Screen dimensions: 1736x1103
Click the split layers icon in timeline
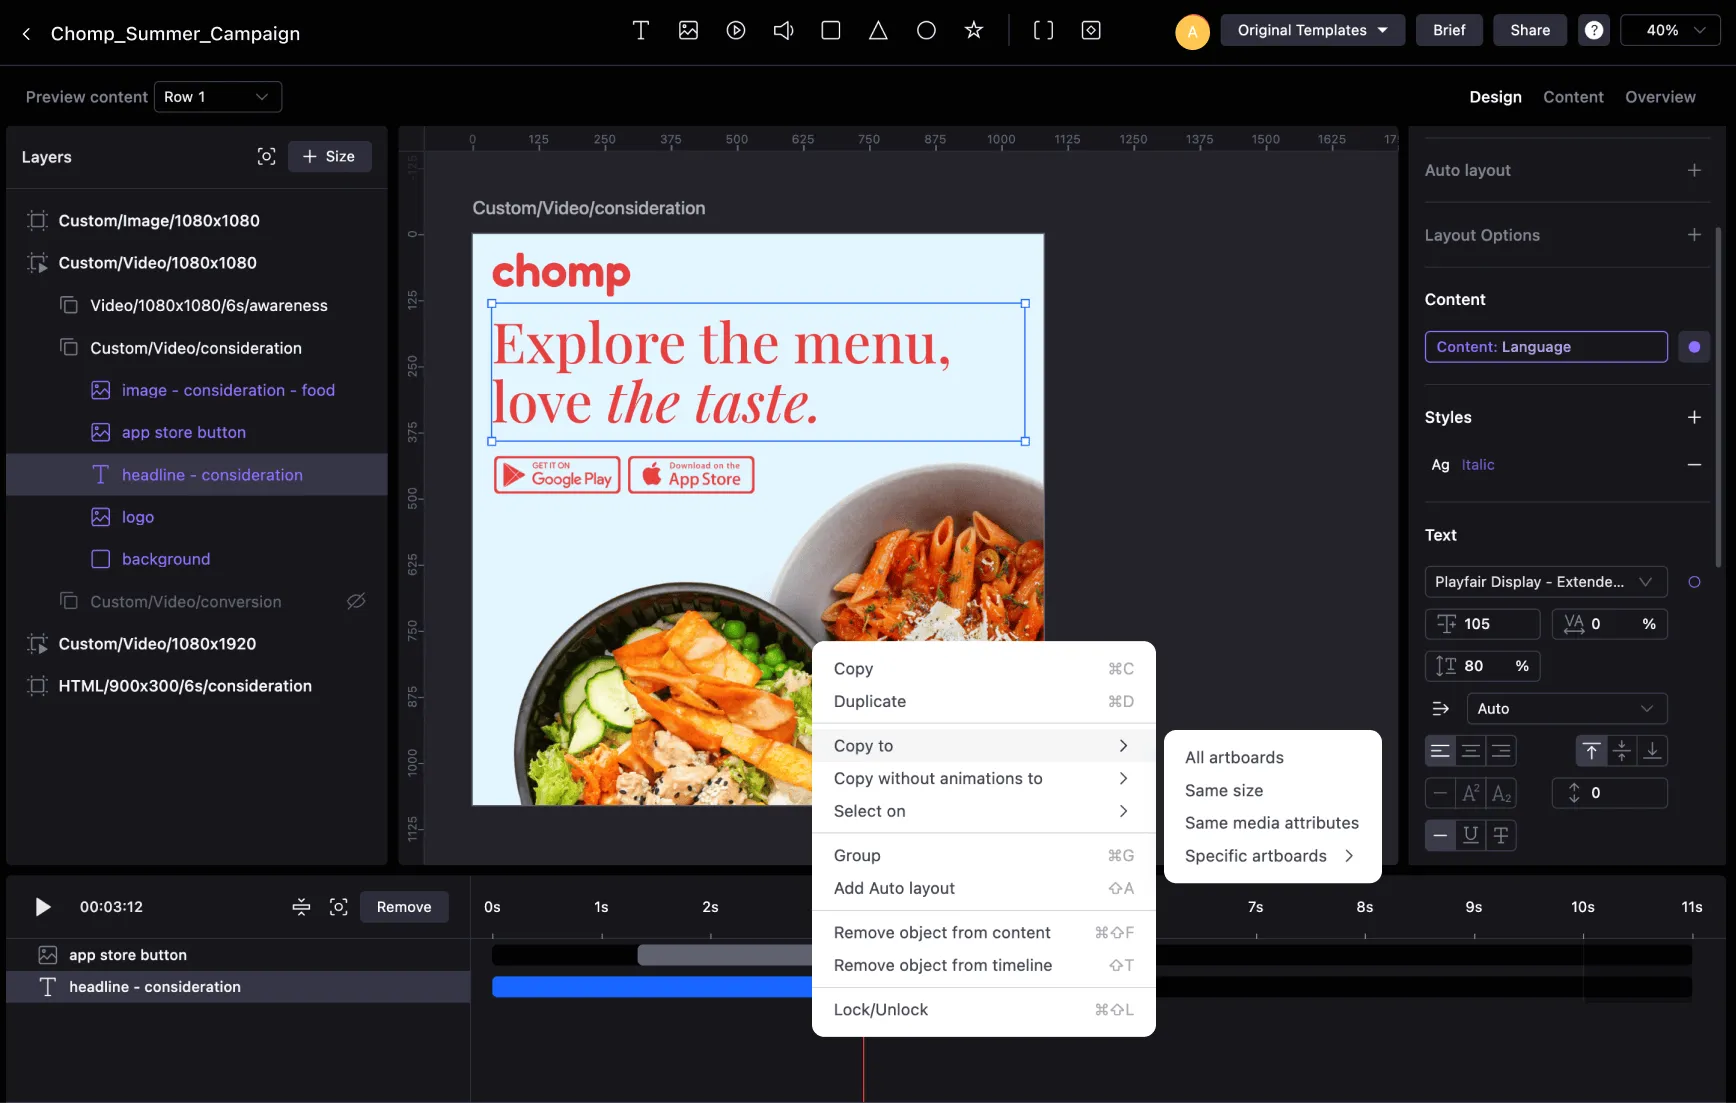click(x=301, y=907)
